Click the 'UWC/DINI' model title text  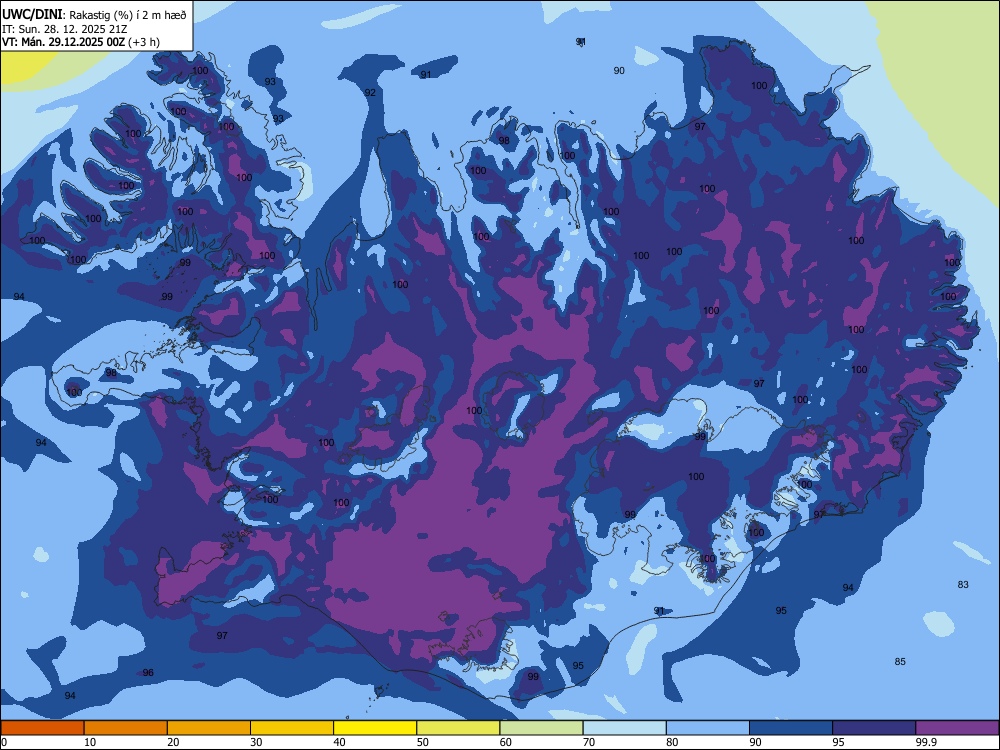click(33, 15)
